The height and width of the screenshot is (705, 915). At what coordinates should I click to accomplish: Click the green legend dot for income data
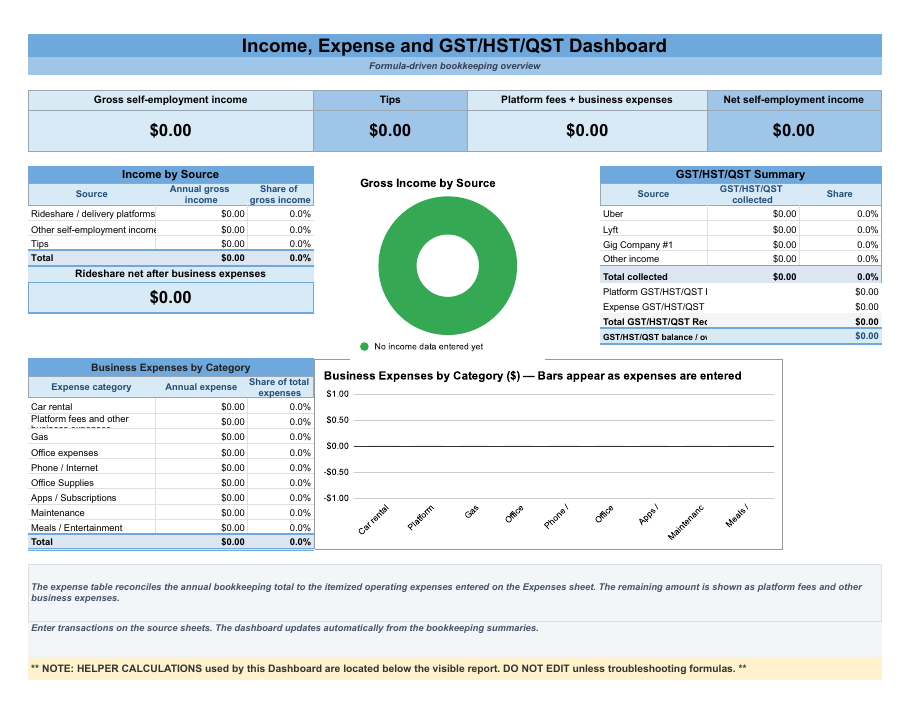364,347
